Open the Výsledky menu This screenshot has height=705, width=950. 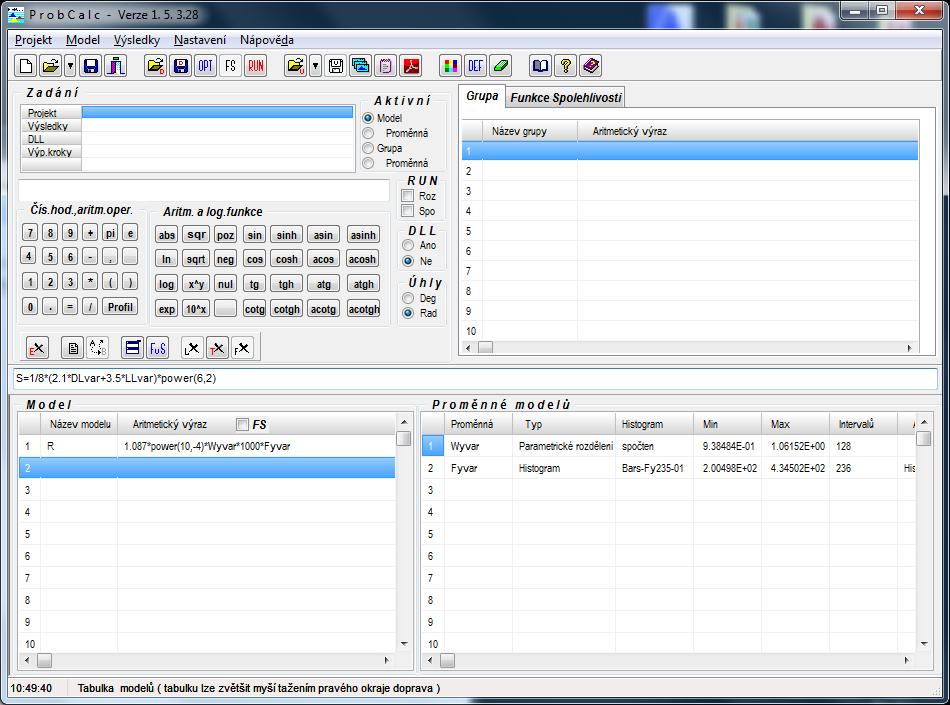137,40
